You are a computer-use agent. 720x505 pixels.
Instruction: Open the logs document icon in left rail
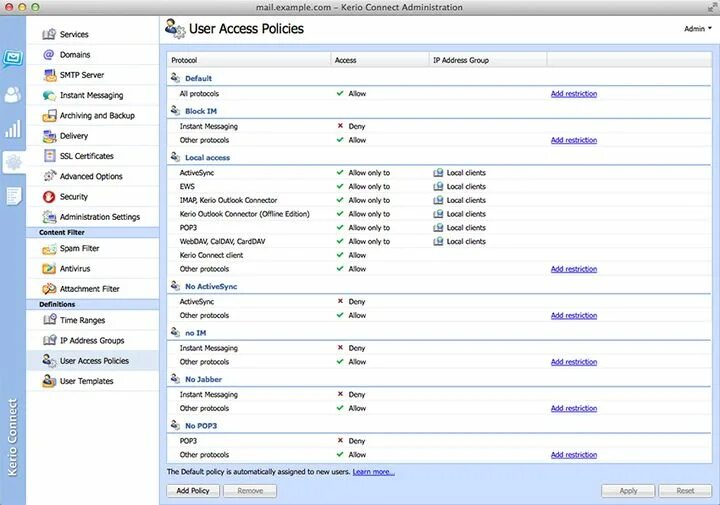[12, 196]
